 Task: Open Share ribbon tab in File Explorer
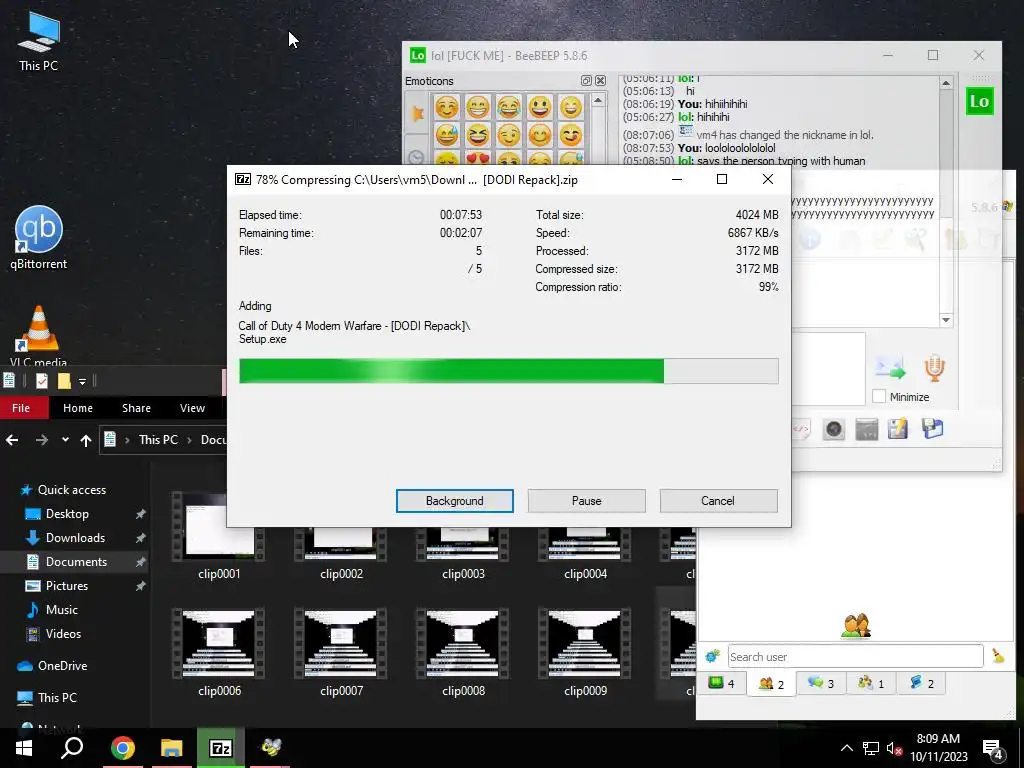[x=136, y=408]
